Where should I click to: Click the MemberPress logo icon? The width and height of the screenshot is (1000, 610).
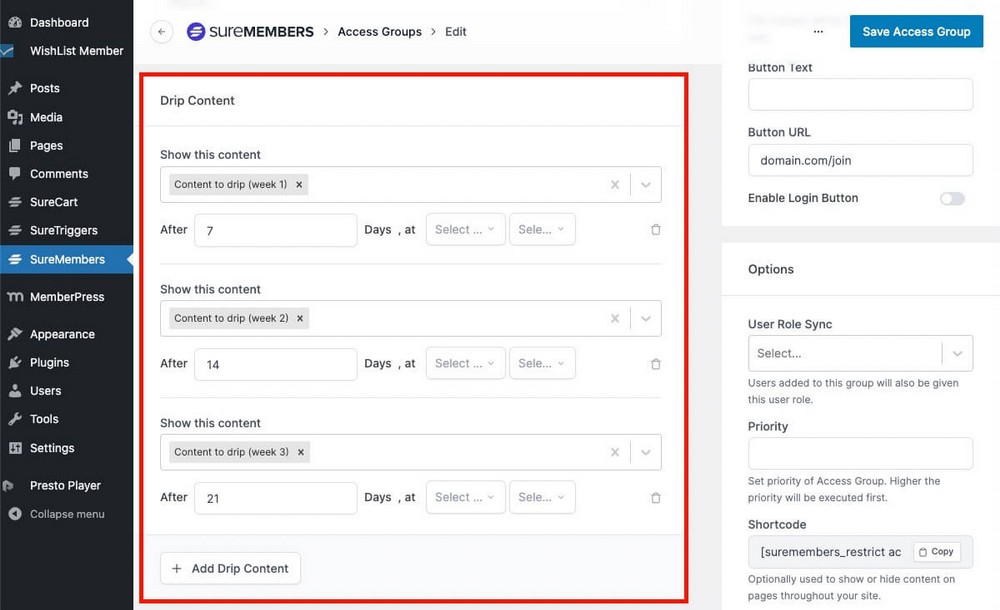pyautogui.click(x=15, y=297)
